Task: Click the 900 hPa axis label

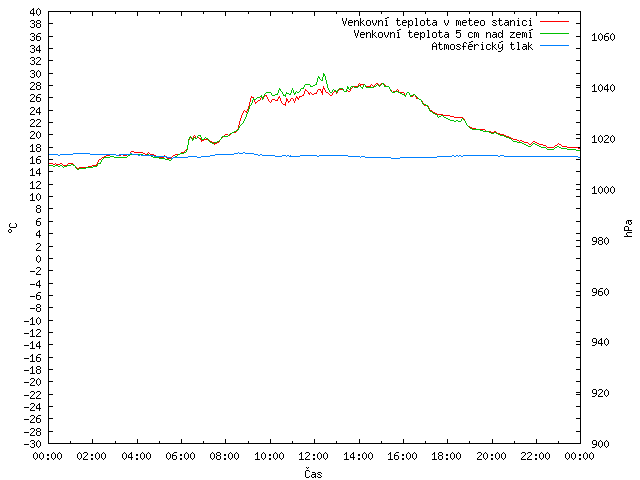Action: click(x=600, y=444)
